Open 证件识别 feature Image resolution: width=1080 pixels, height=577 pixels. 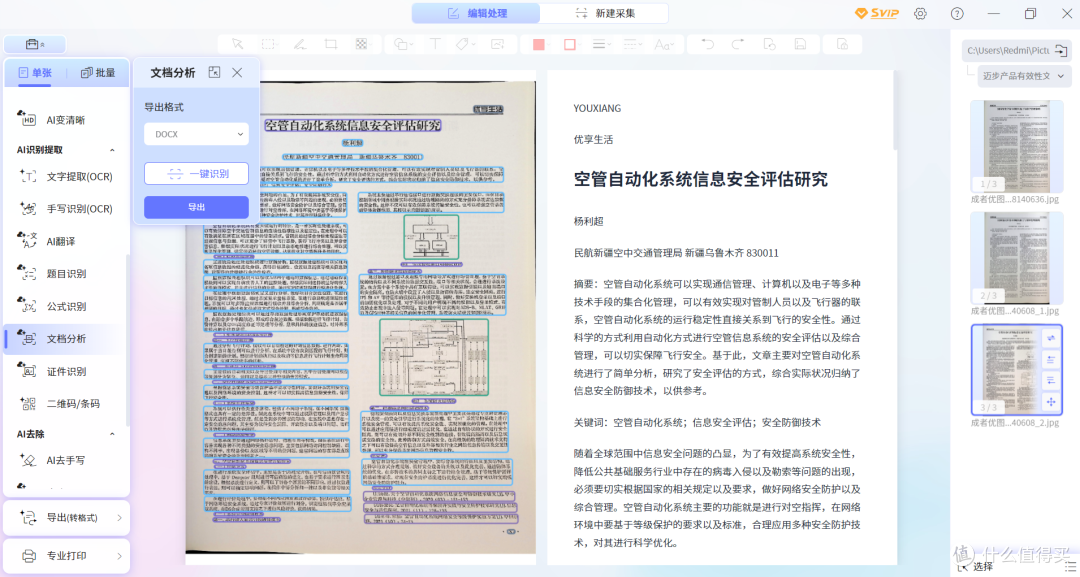(x=65, y=371)
